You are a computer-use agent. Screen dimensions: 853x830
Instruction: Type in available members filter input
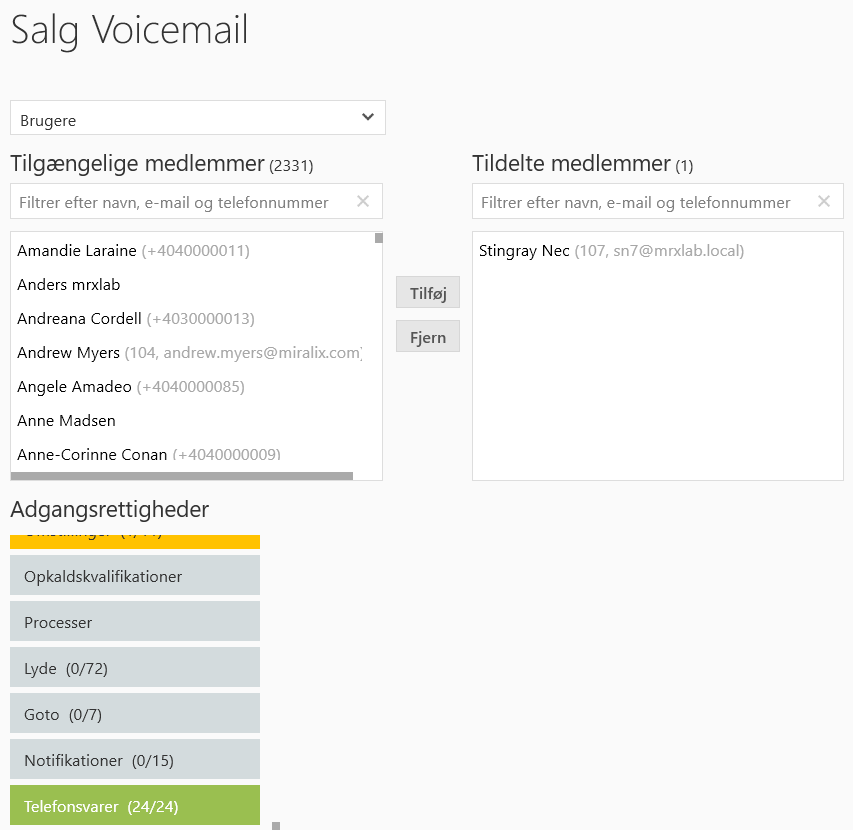tap(180, 202)
